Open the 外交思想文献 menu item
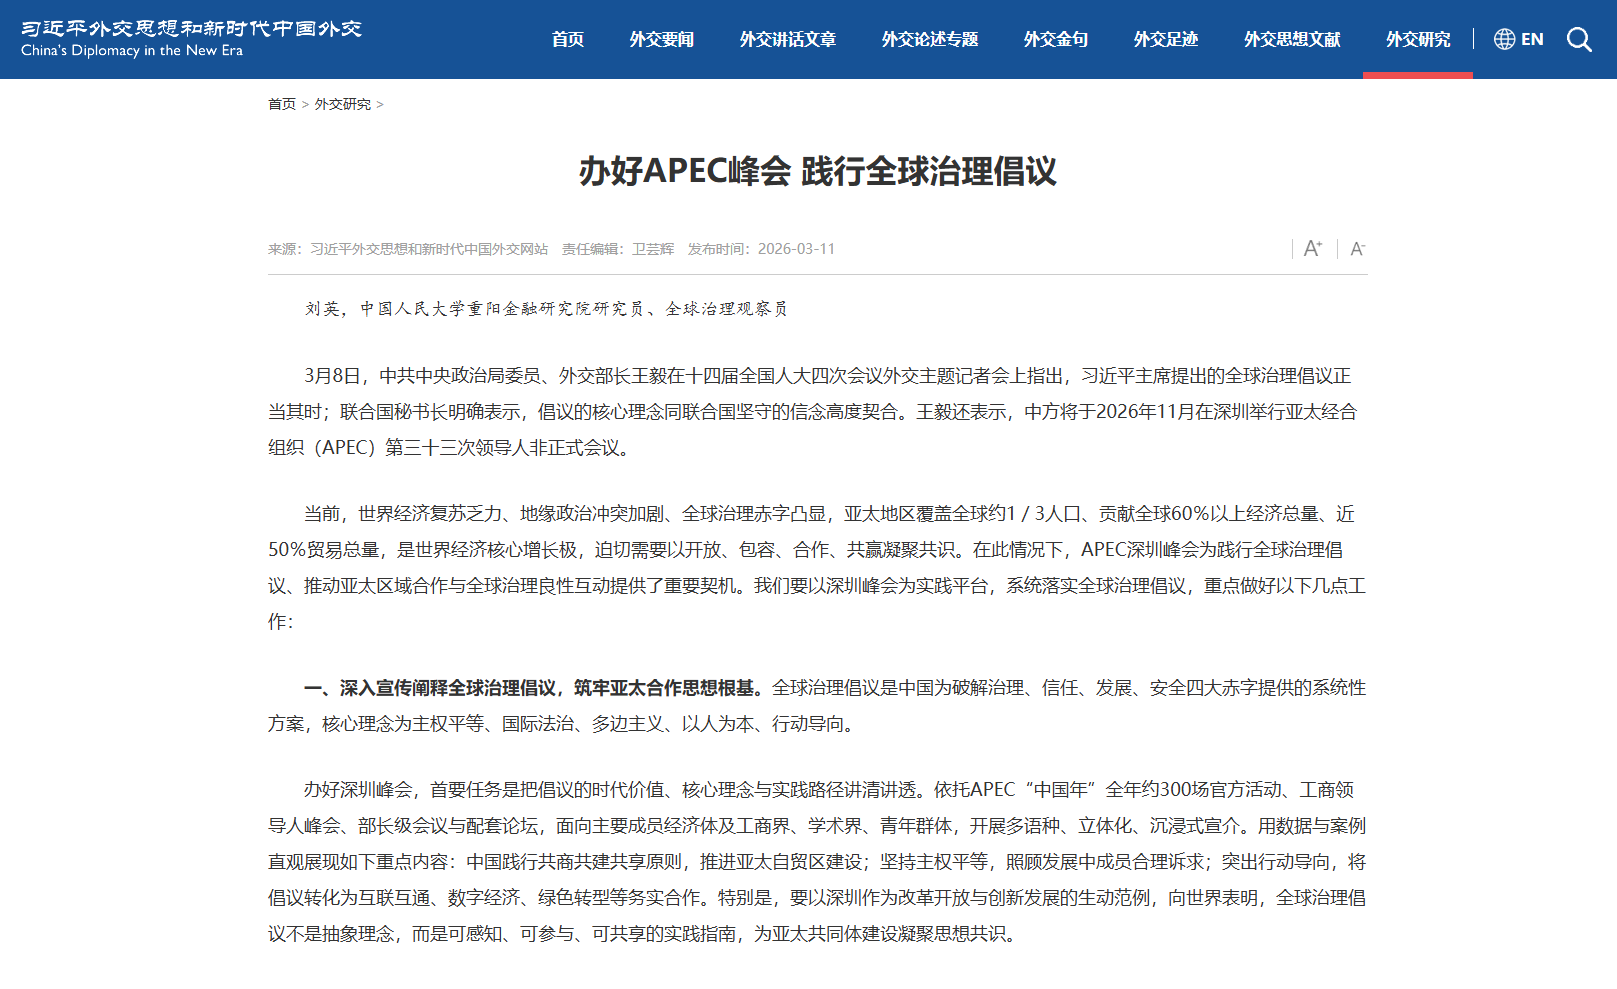 [1291, 39]
